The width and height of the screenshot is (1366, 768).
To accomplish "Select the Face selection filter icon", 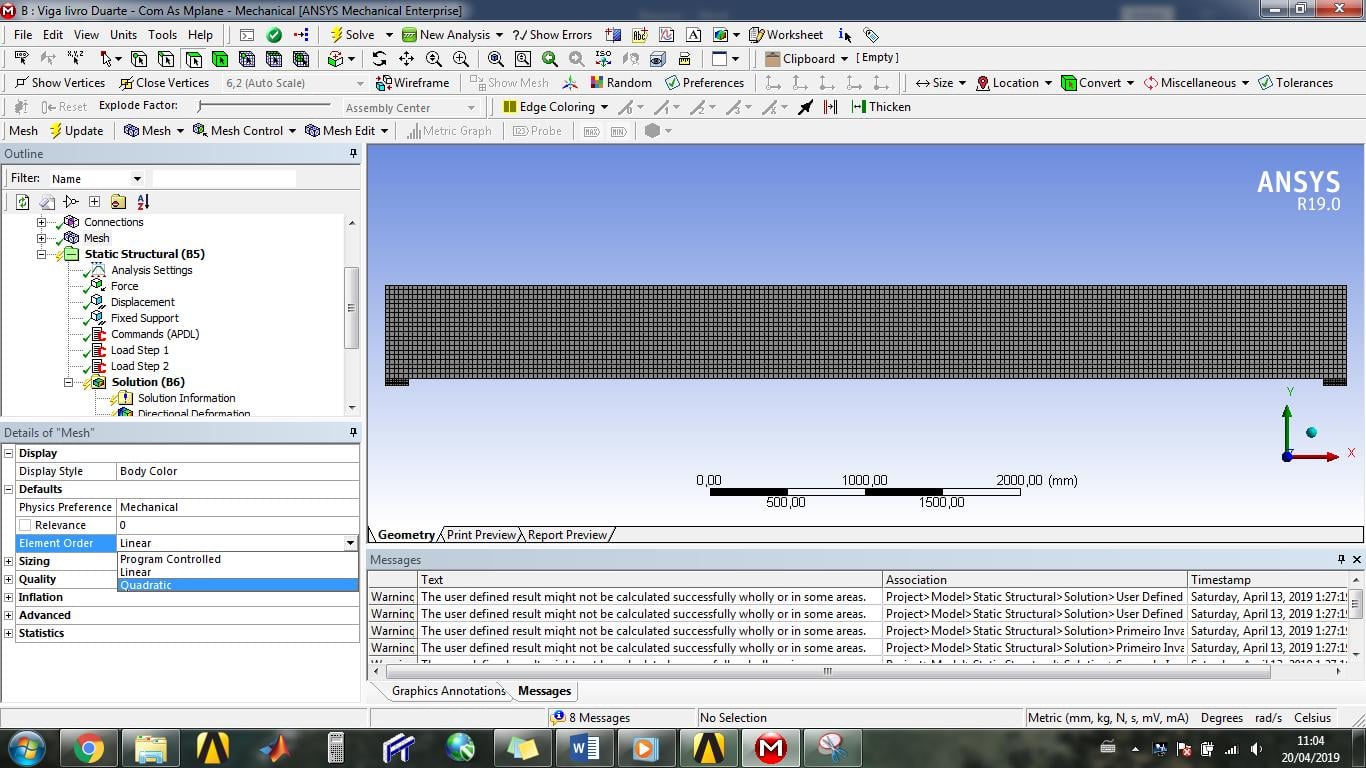I will [x=193, y=59].
